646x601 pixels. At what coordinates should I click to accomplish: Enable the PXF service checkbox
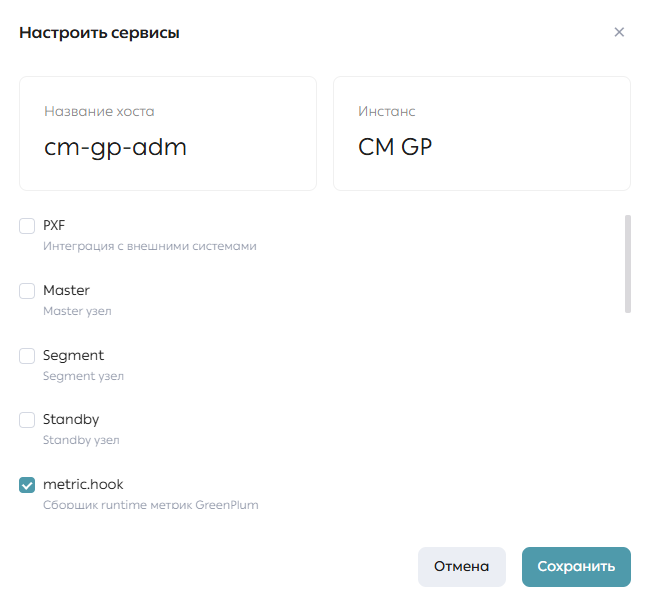point(27,226)
